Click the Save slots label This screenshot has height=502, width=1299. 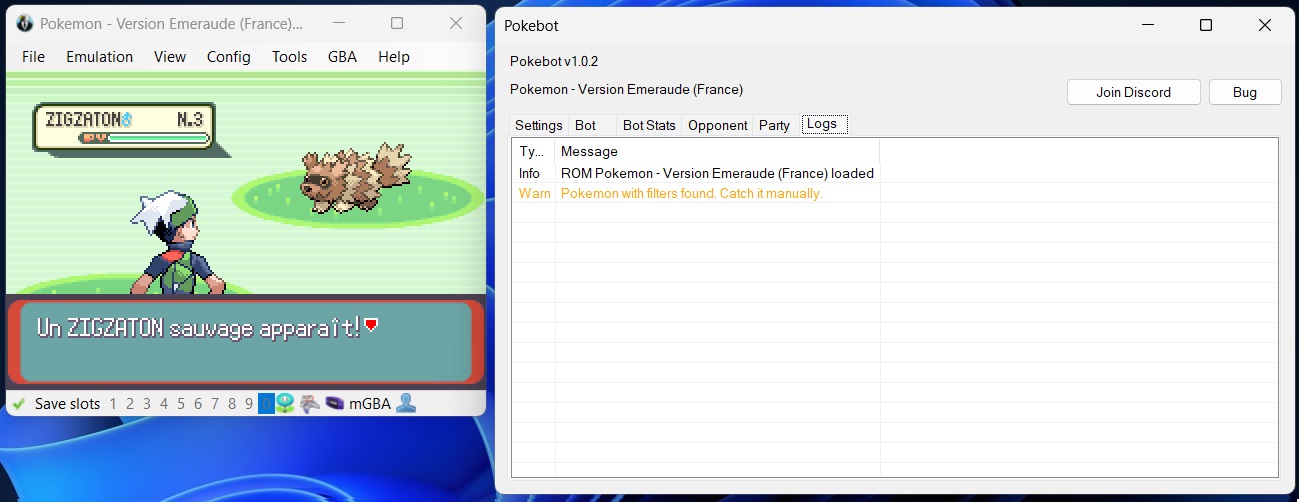coord(68,404)
